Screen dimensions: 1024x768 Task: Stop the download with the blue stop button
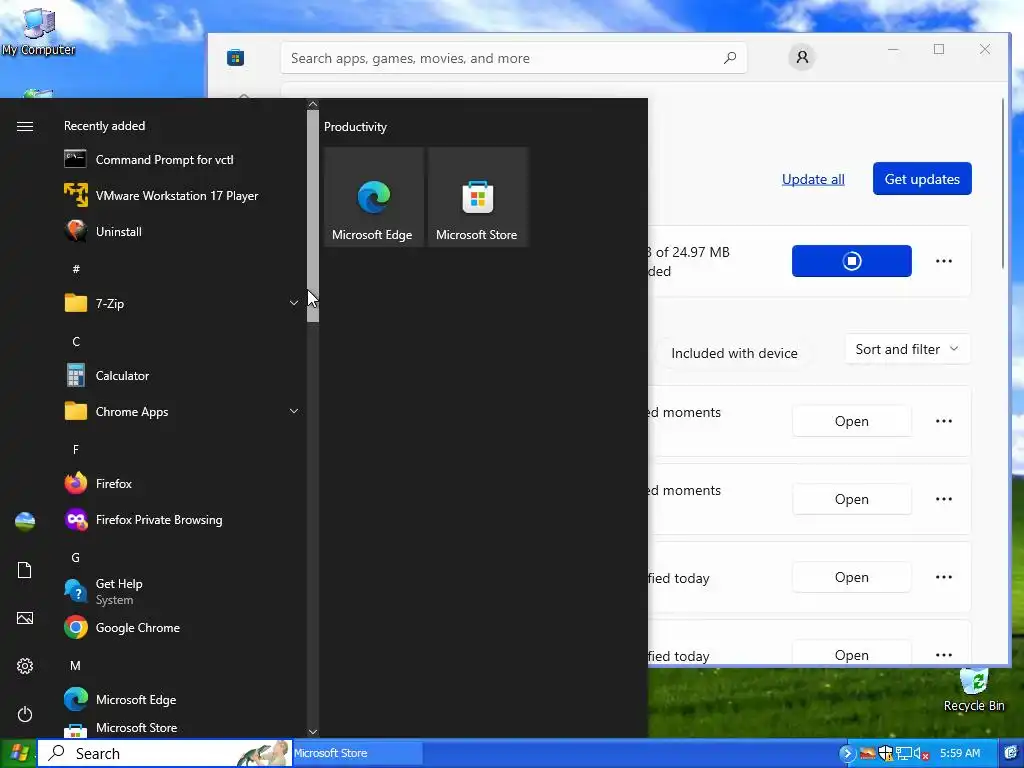point(852,261)
